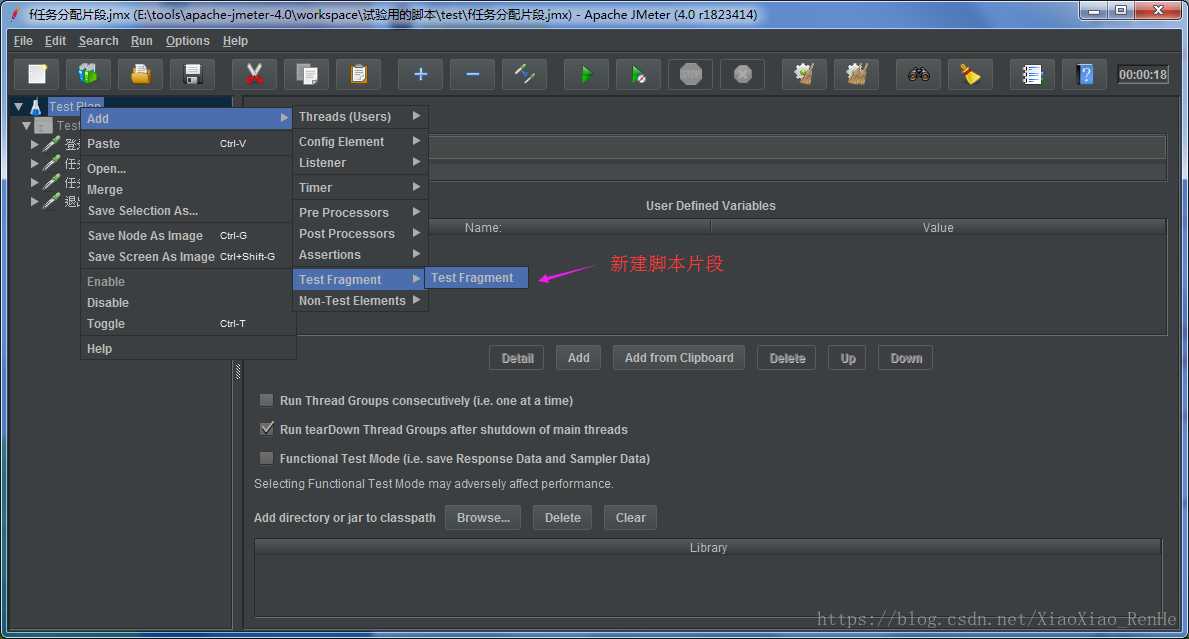
Task: Click the Down button
Action: 906,358
